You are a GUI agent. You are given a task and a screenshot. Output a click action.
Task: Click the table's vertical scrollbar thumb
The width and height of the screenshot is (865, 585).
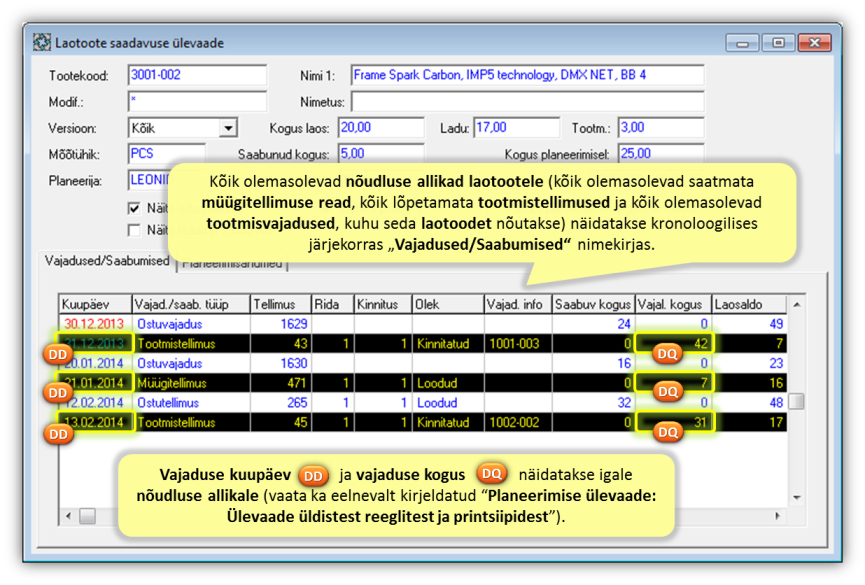click(x=797, y=401)
